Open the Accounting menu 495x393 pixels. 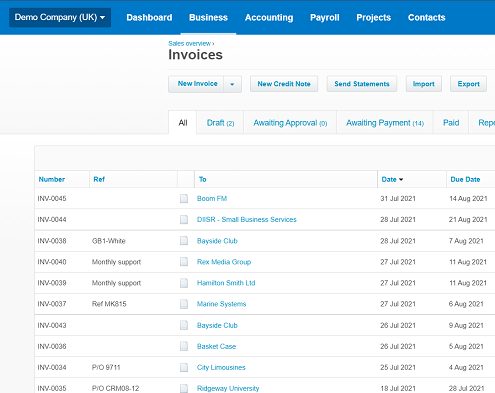269,17
